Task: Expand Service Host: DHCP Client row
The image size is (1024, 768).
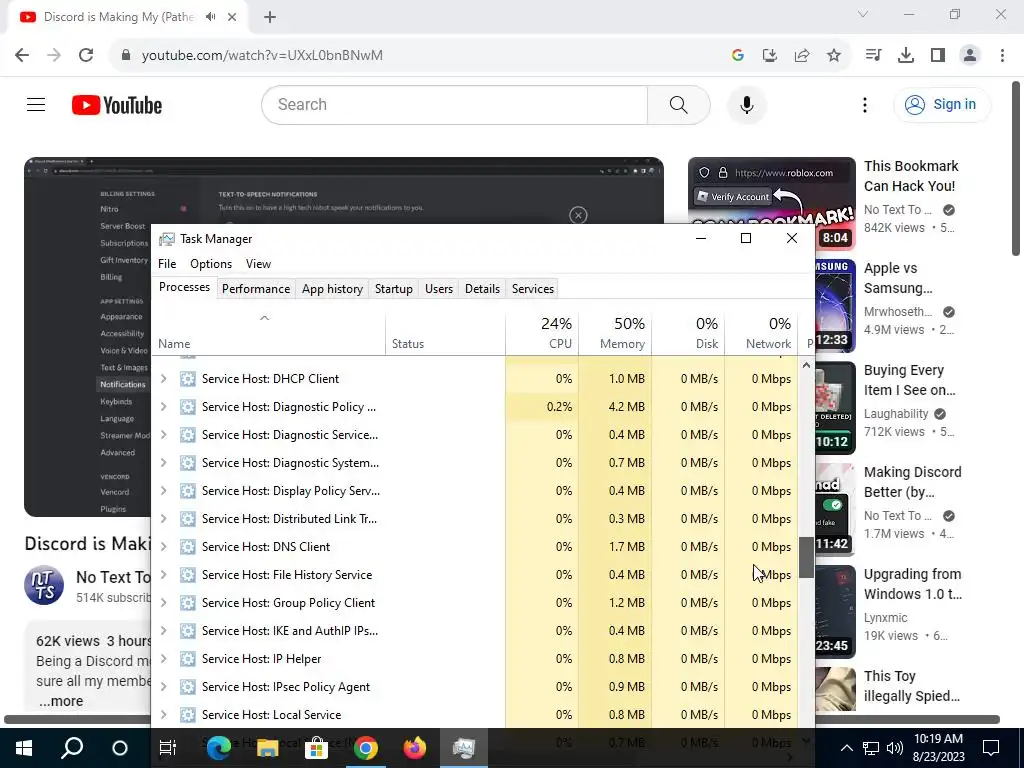Action: tap(163, 379)
